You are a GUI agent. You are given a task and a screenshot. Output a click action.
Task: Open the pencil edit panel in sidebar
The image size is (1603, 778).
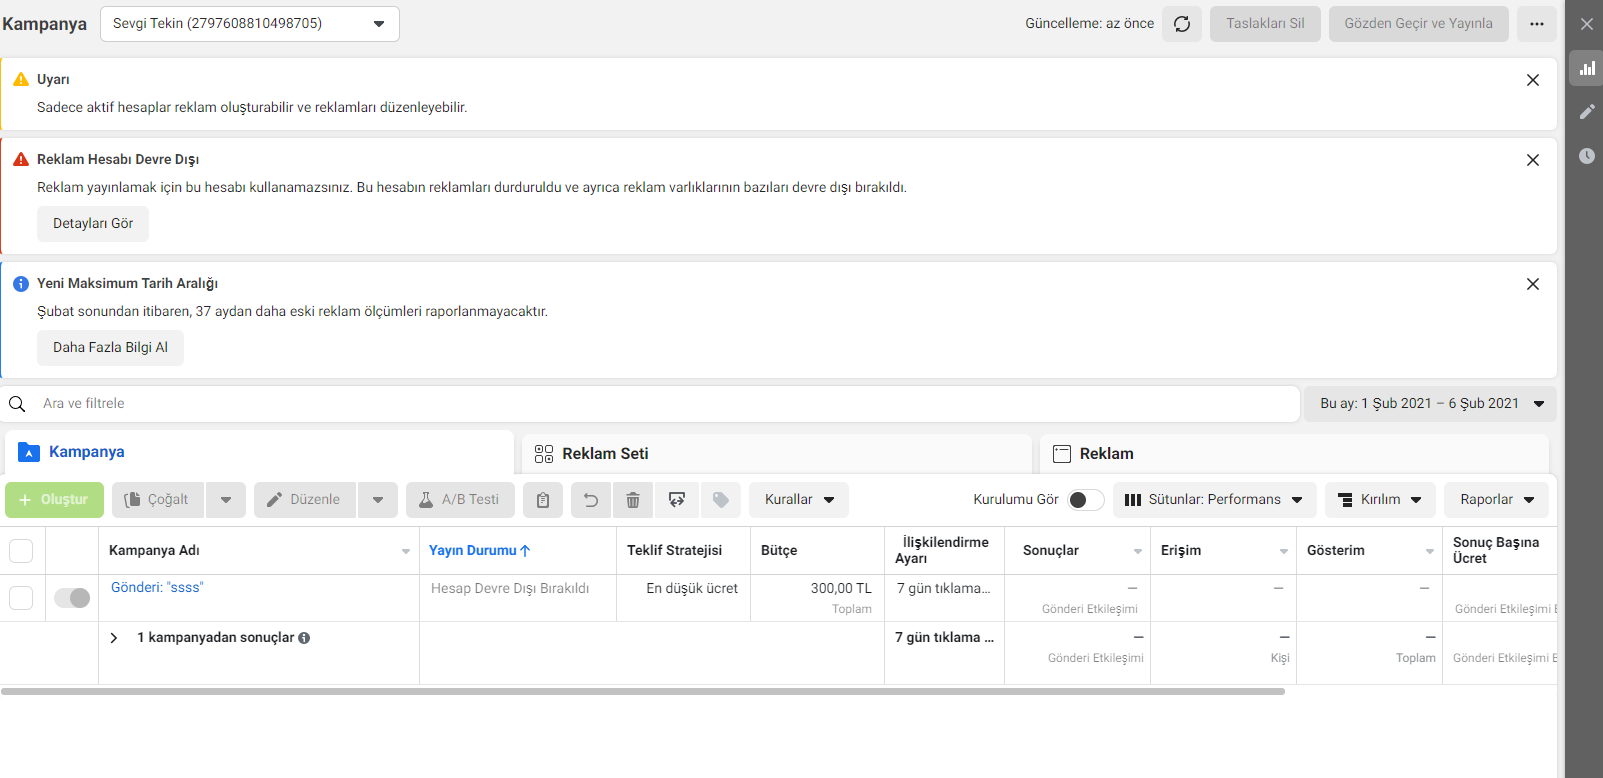coord(1587,112)
